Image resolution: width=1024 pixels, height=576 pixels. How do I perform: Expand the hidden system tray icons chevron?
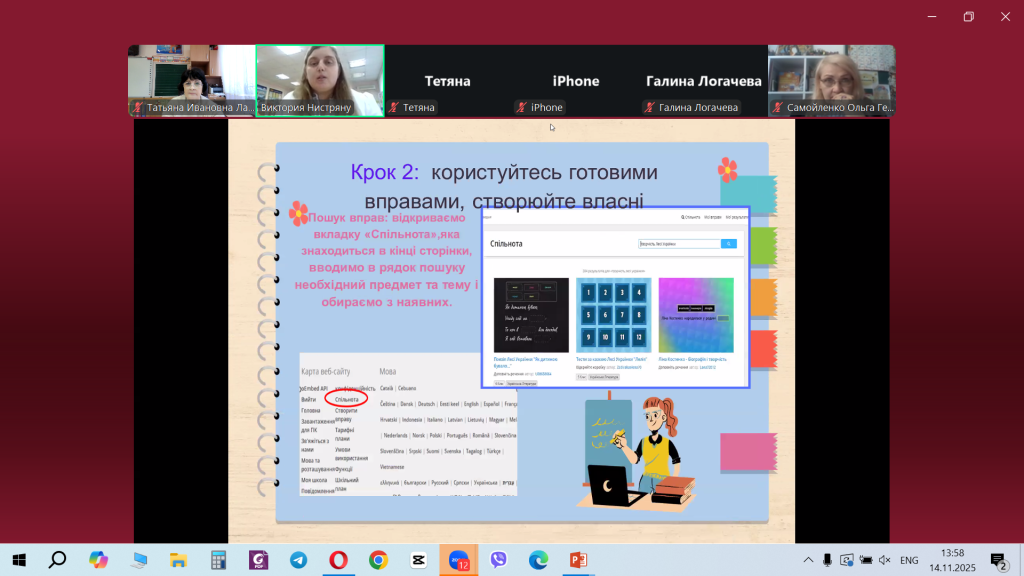click(808, 560)
